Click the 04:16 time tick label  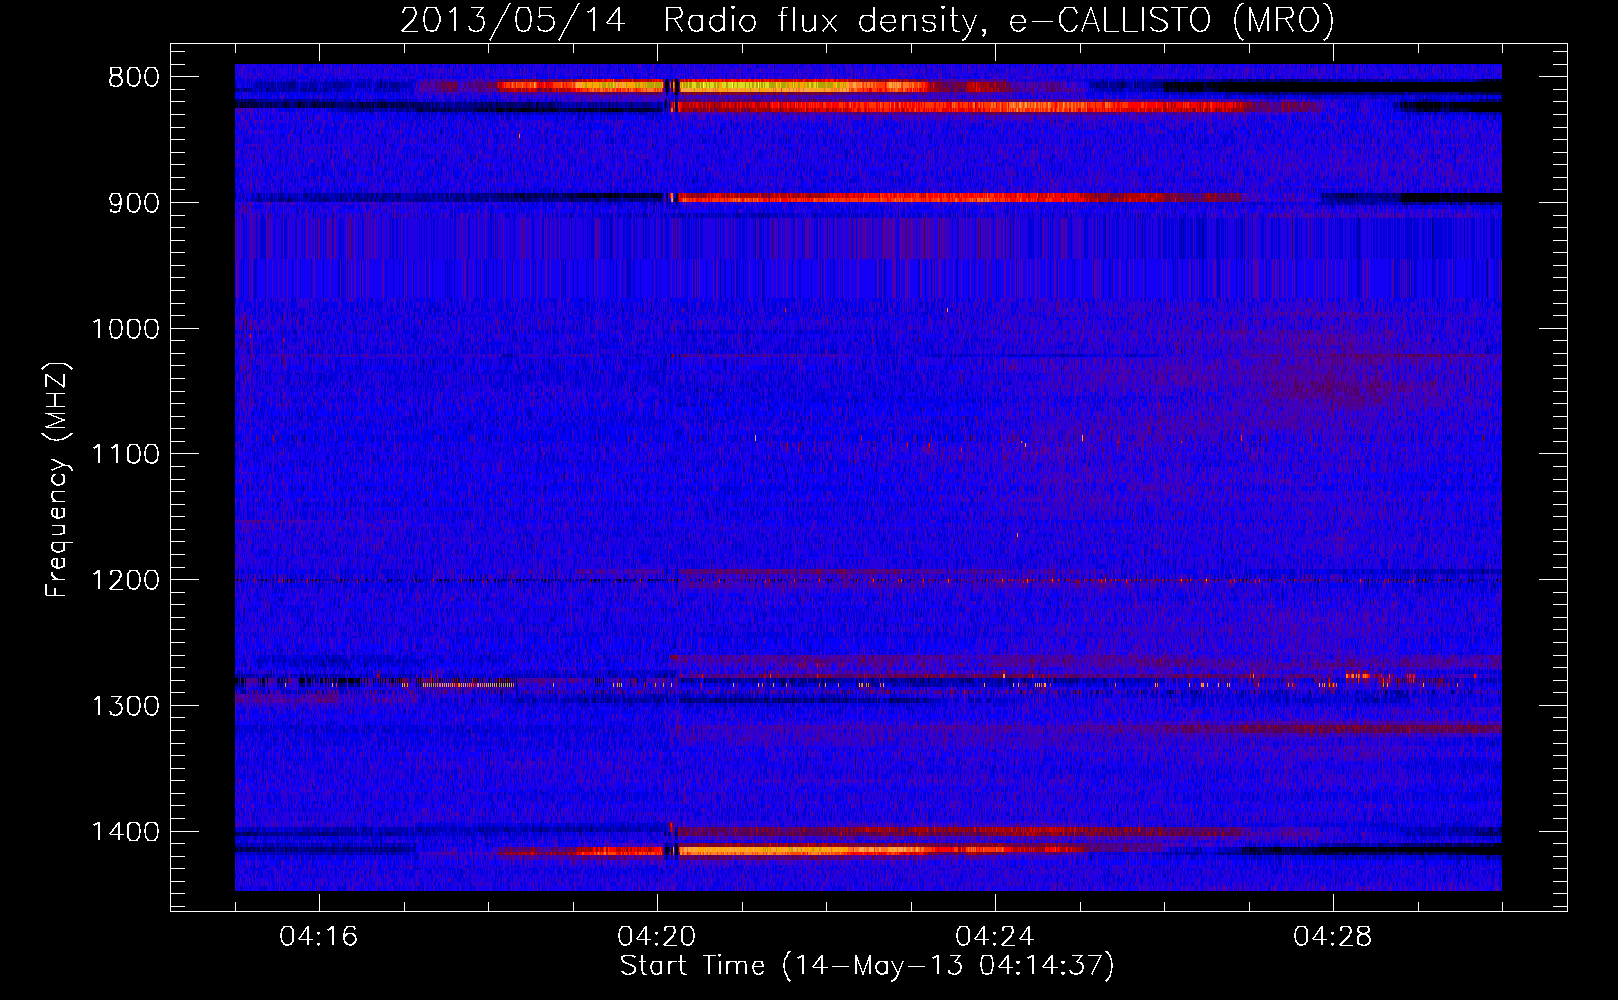(318, 937)
